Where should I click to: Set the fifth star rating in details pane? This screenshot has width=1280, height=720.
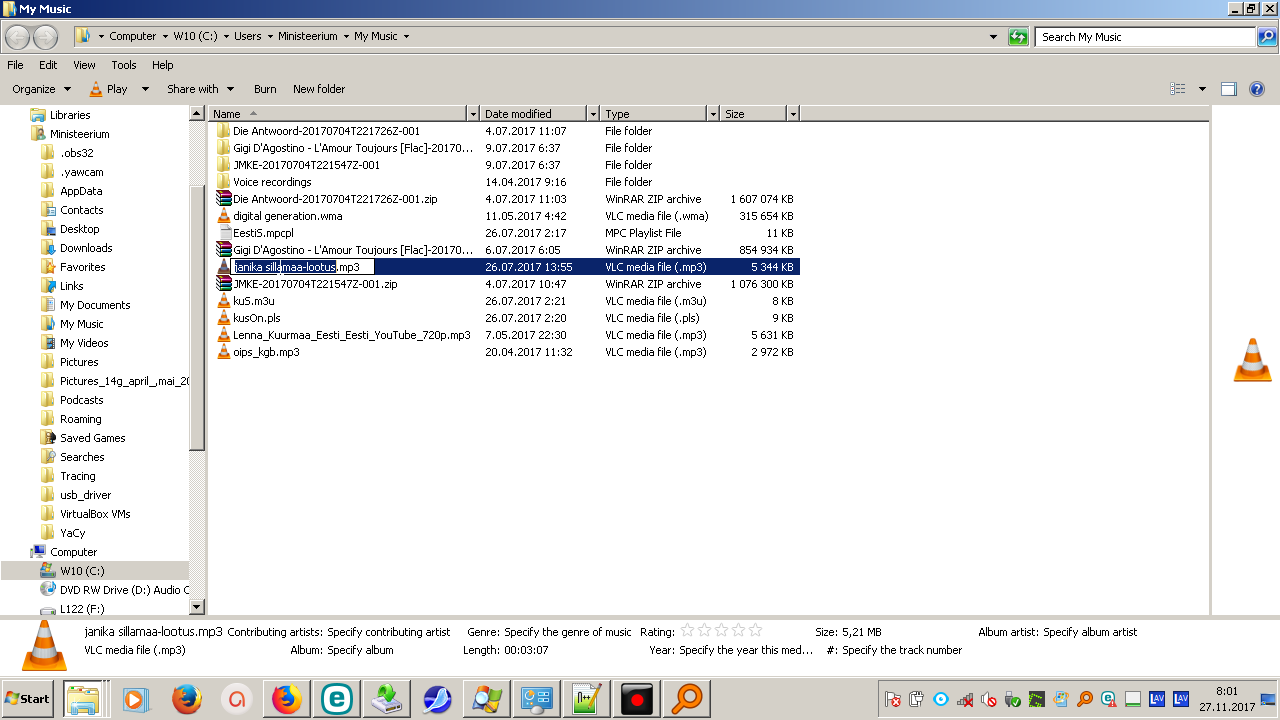(755, 631)
